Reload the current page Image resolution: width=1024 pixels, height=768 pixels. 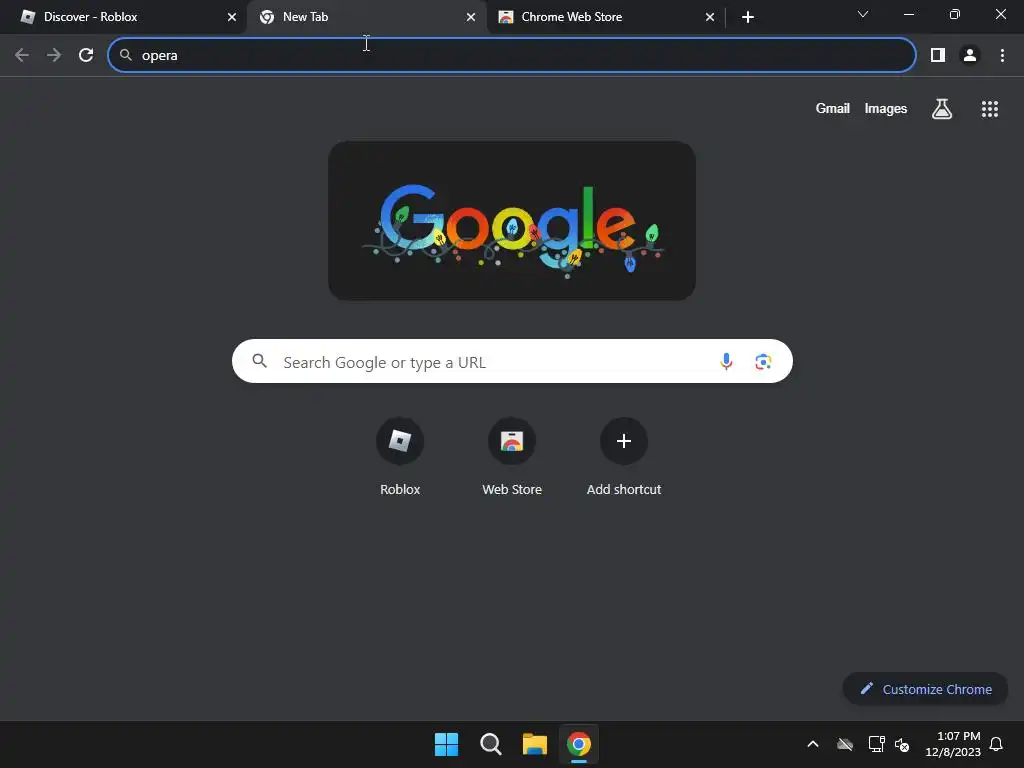(x=86, y=55)
